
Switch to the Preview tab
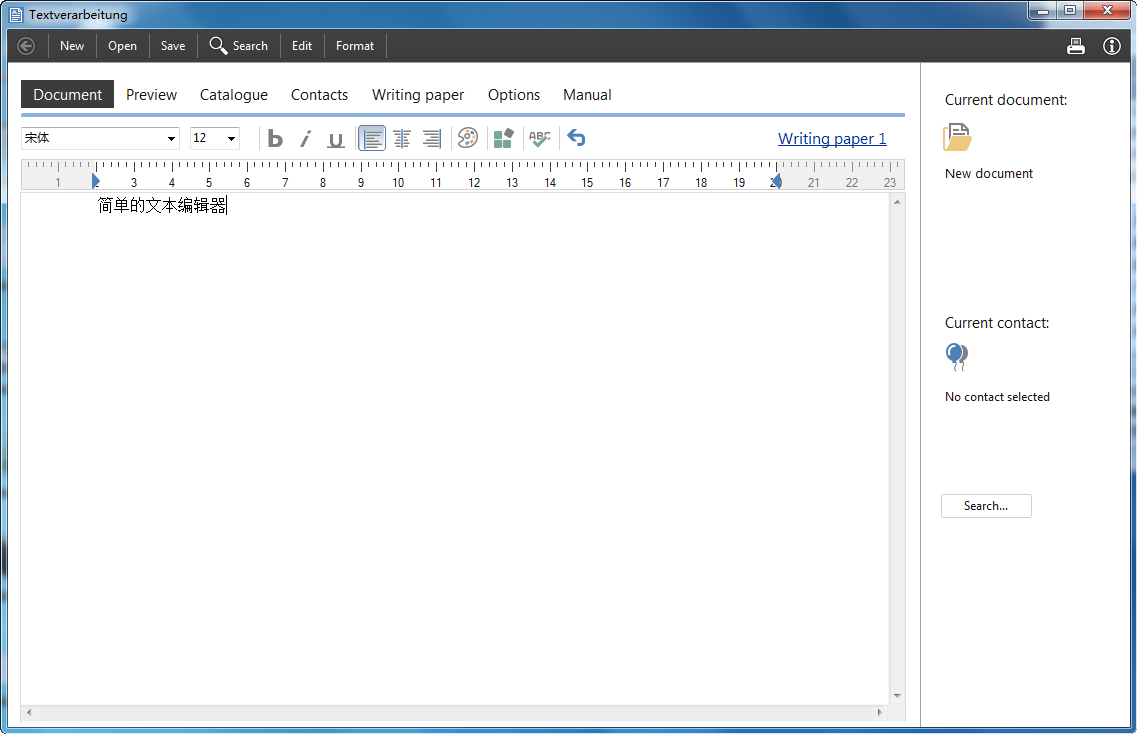point(151,94)
